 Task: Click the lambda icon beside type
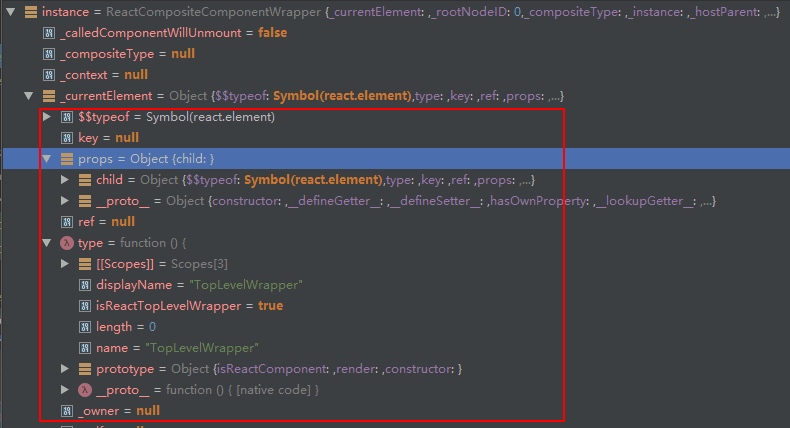coord(66,243)
